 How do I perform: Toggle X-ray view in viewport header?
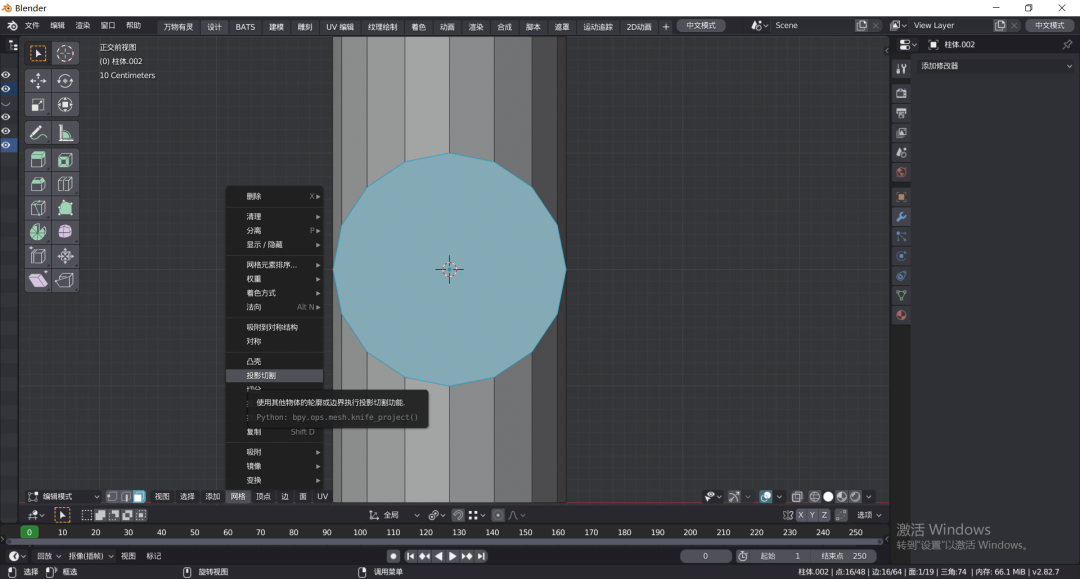point(797,496)
